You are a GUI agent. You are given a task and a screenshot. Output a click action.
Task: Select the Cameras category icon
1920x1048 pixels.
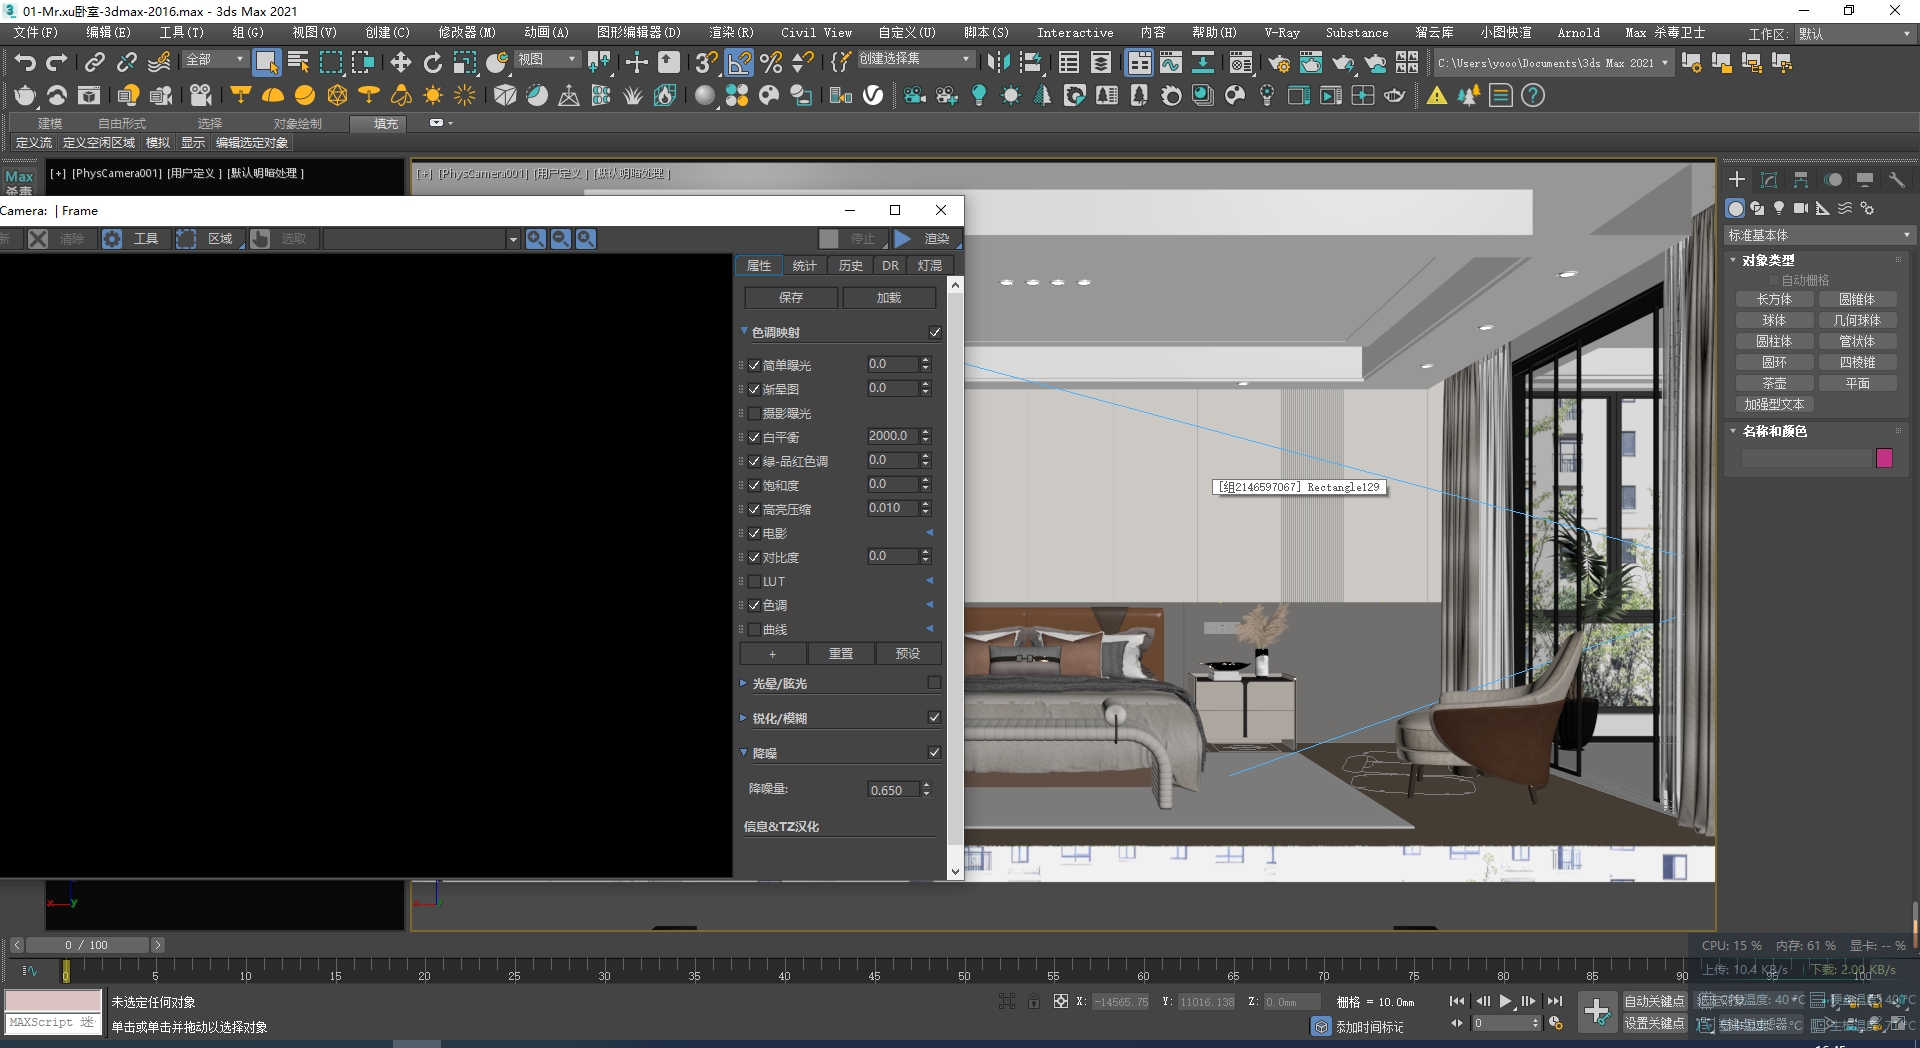tap(1801, 208)
